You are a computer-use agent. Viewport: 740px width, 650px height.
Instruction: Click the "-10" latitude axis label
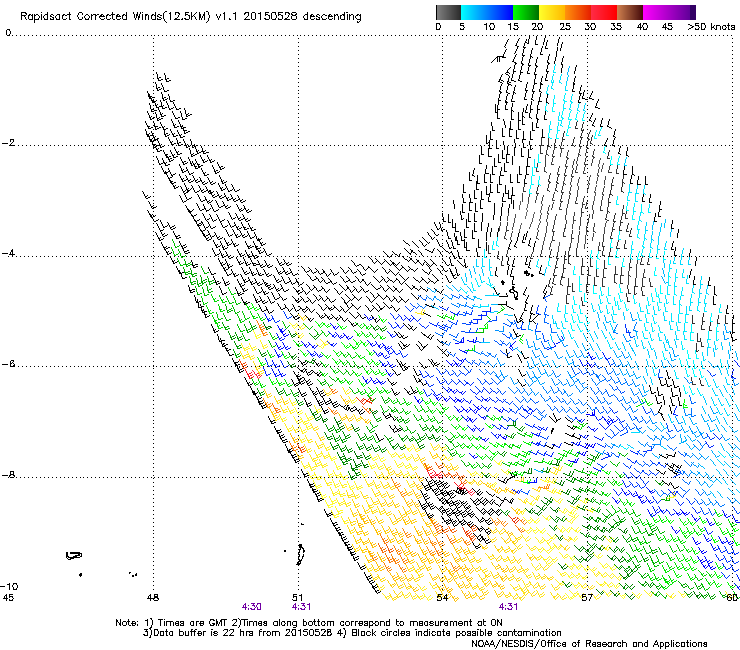[x=9, y=586]
